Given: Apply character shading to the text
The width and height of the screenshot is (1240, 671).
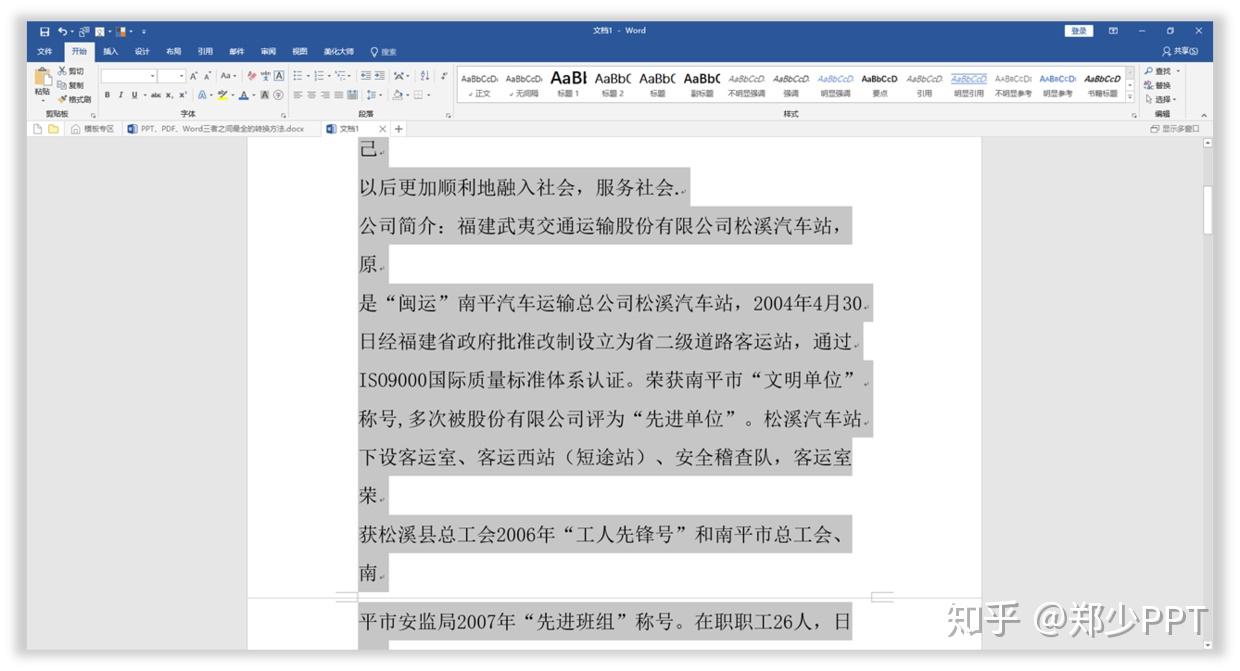Looking at the screenshot, I should tap(264, 95).
